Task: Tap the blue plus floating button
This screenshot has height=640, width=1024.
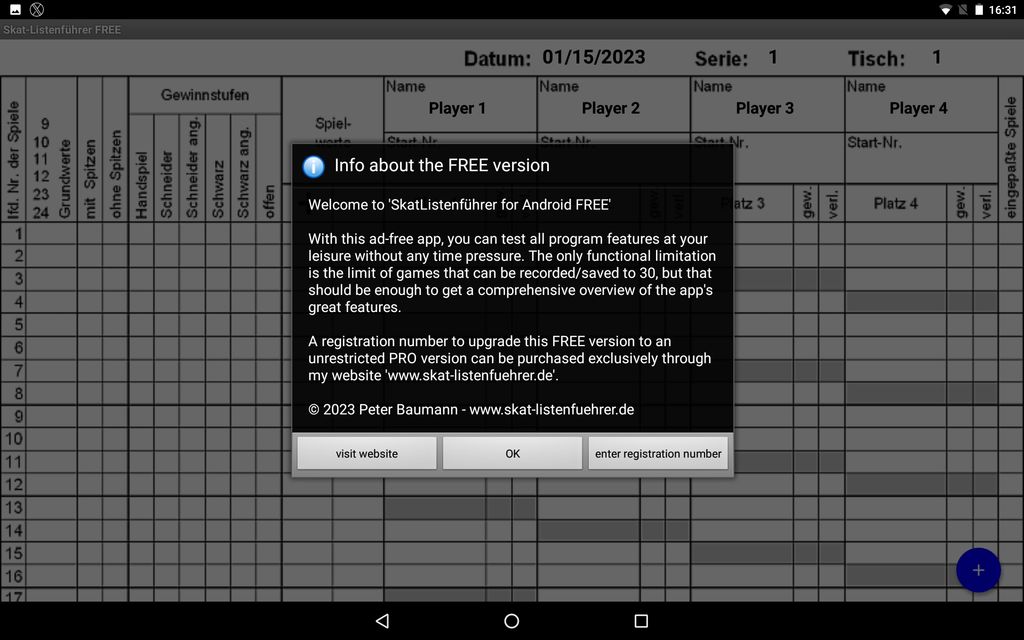Action: 978,570
